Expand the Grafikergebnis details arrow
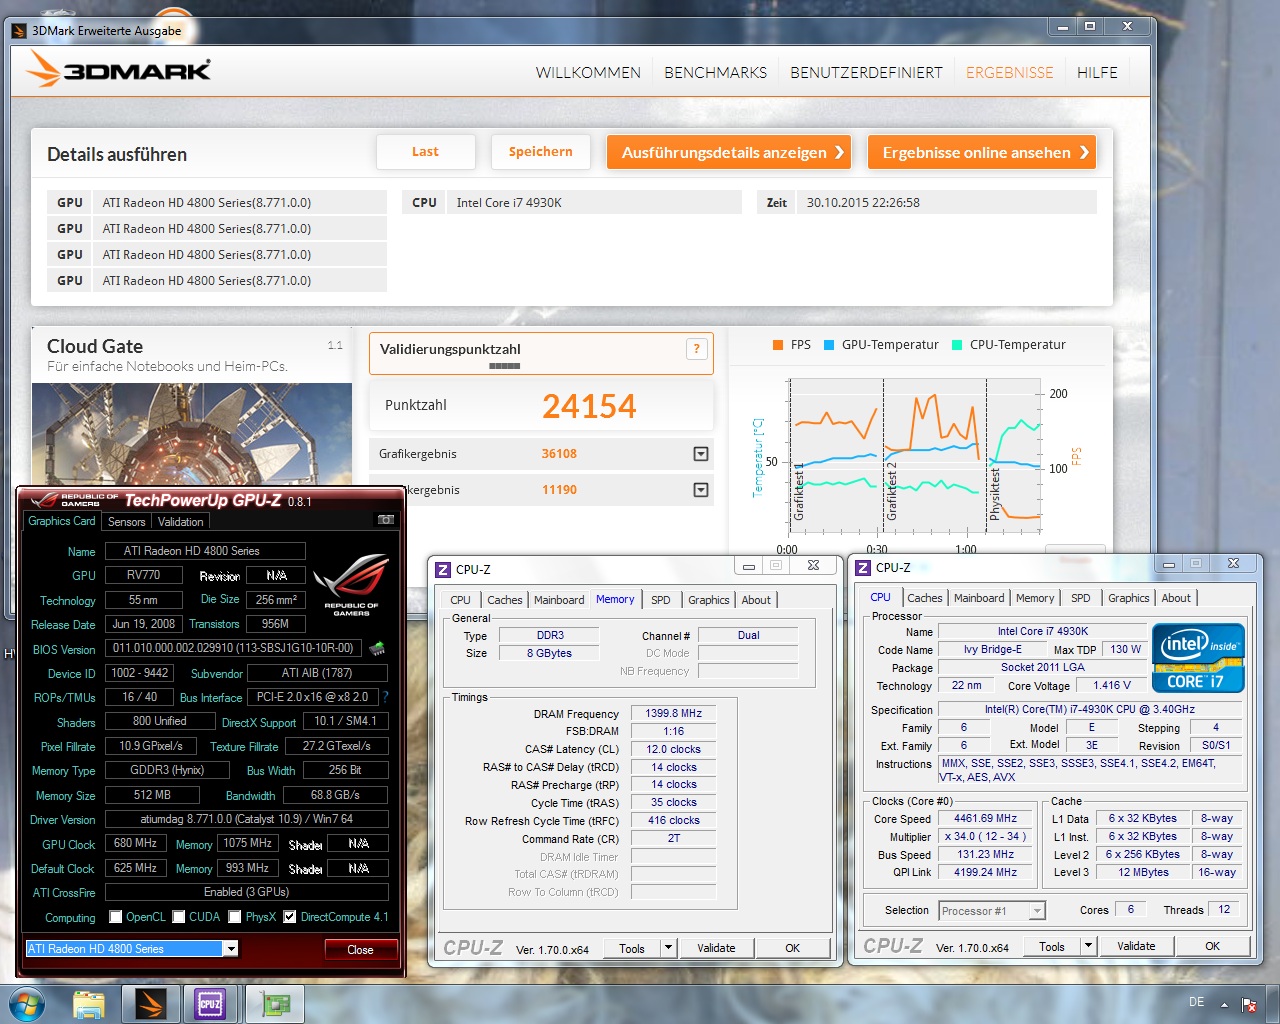Screen dimensions: 1280x1024 click(701, 454)
